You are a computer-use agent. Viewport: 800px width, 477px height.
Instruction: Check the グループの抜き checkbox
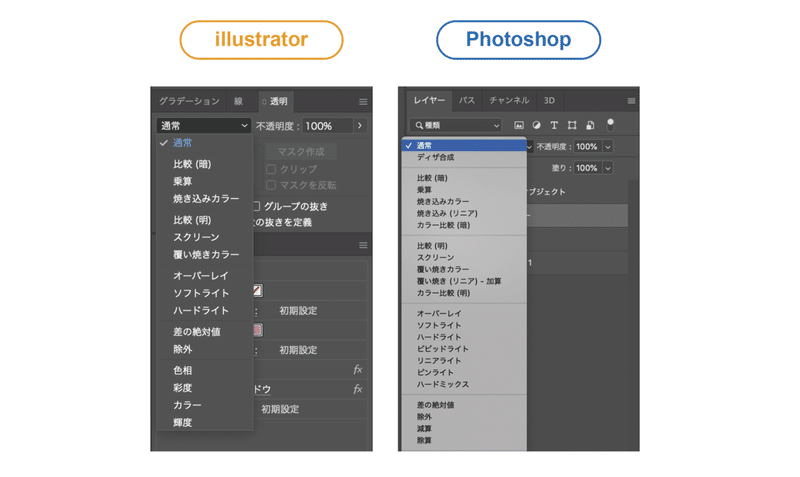(257, 206)
